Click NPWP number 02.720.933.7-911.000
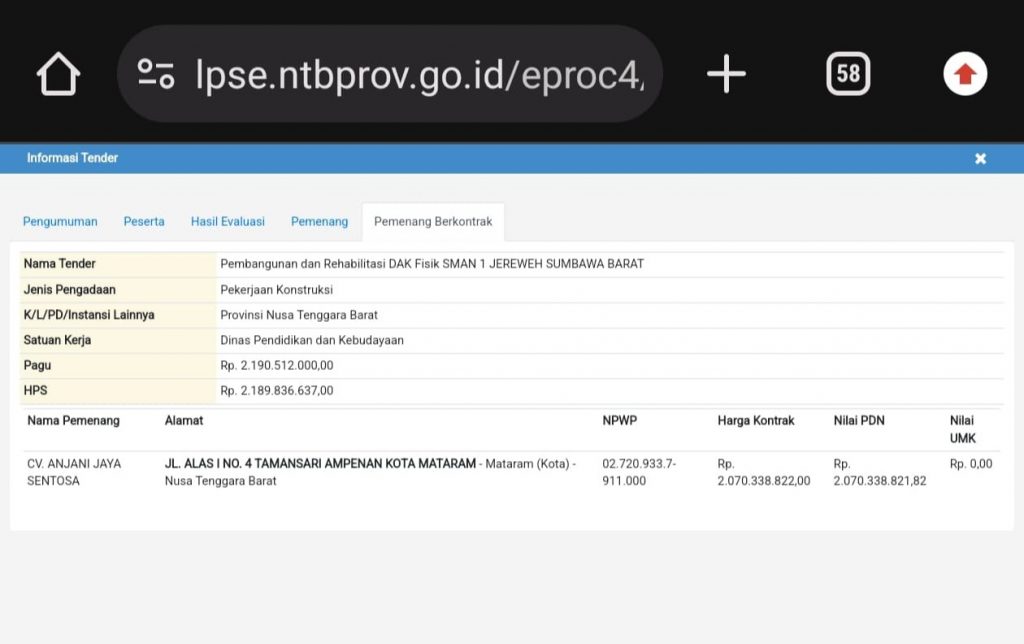This screenshot has width=1024, height=644. 639,472
